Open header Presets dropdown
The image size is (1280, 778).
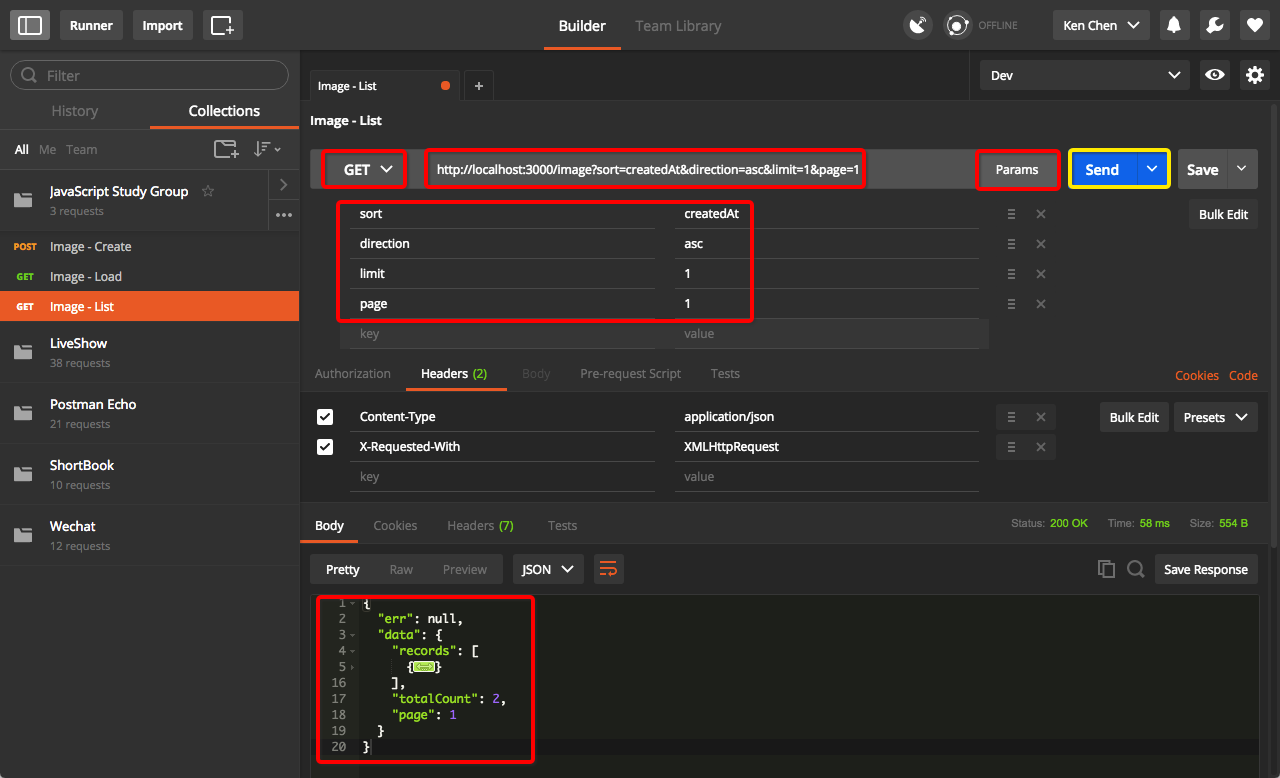coord(1215,417)
